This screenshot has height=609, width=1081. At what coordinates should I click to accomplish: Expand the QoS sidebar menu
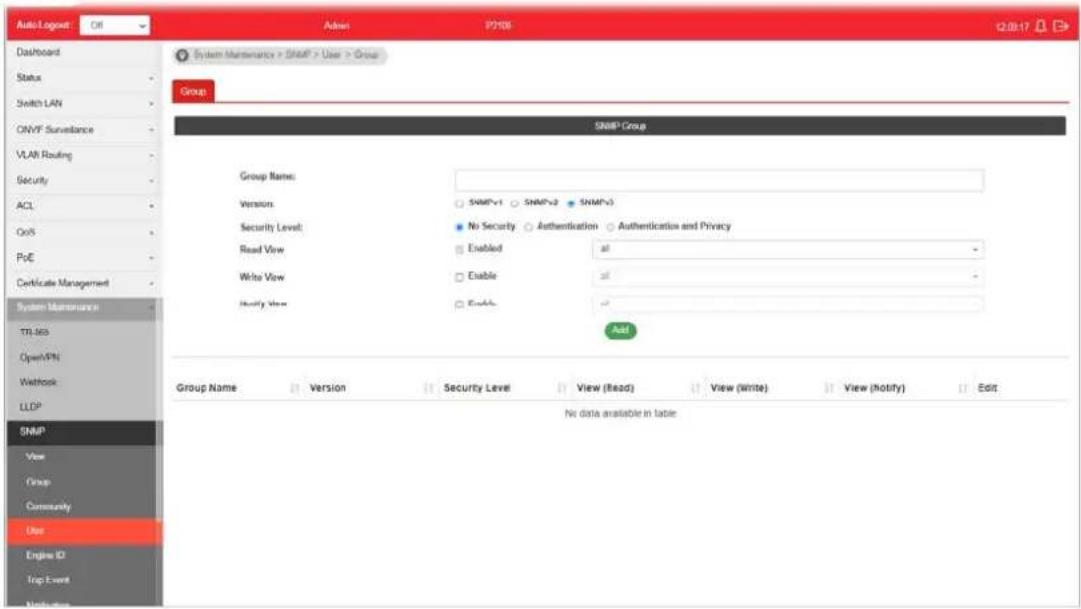point(84,232)
